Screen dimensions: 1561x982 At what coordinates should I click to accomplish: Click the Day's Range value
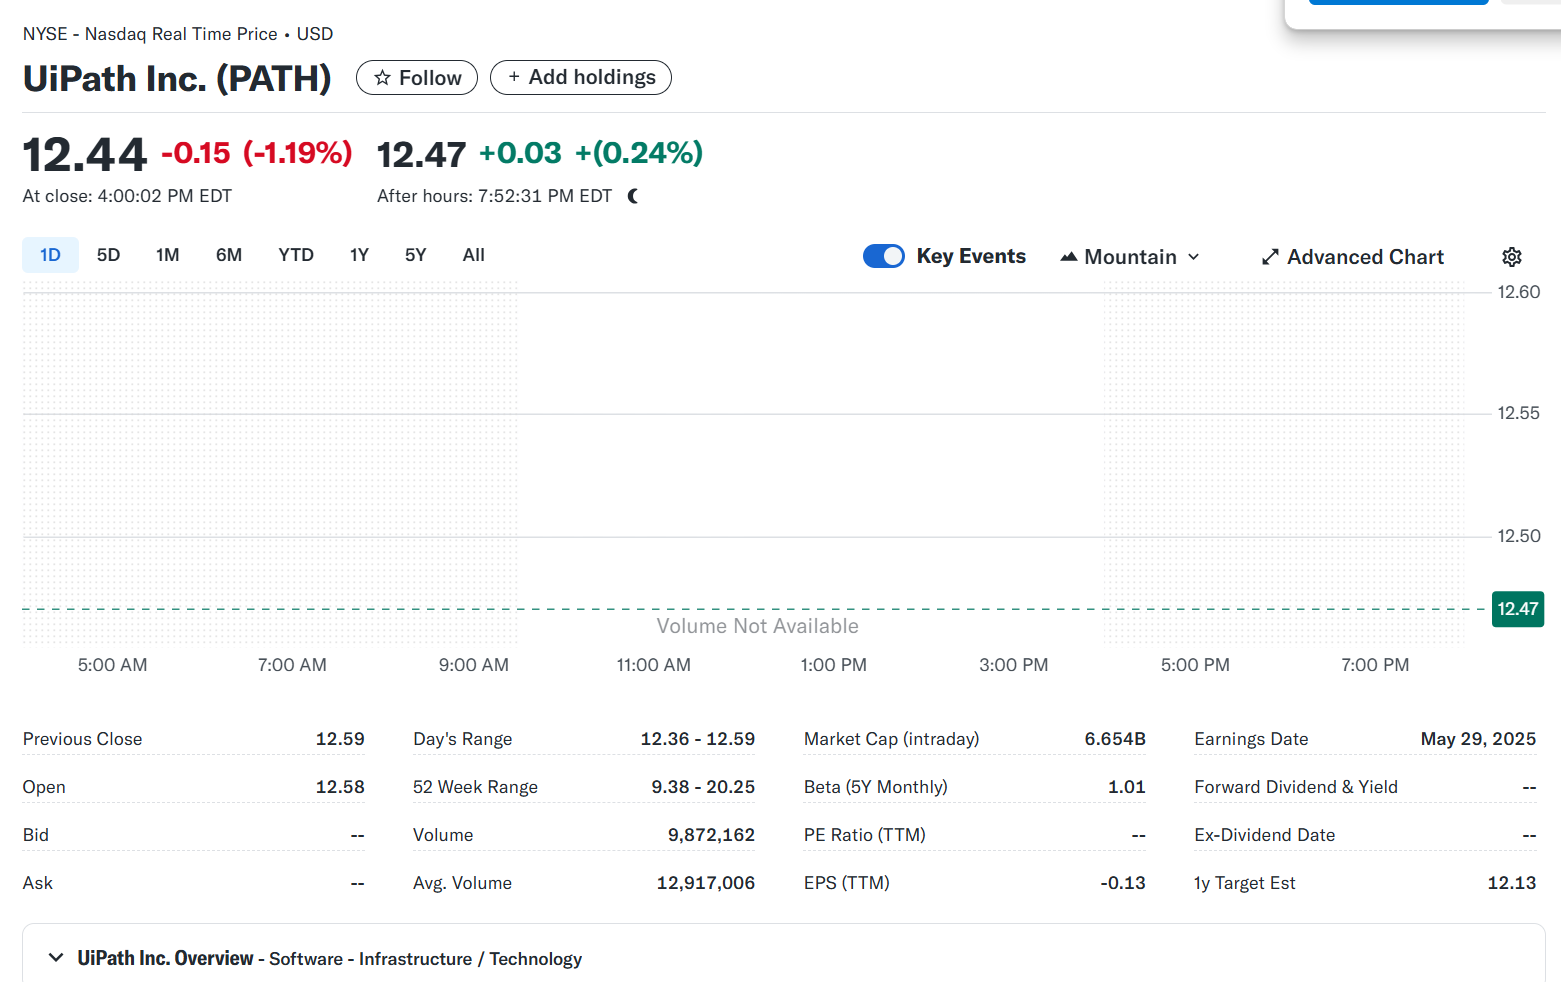698,739
